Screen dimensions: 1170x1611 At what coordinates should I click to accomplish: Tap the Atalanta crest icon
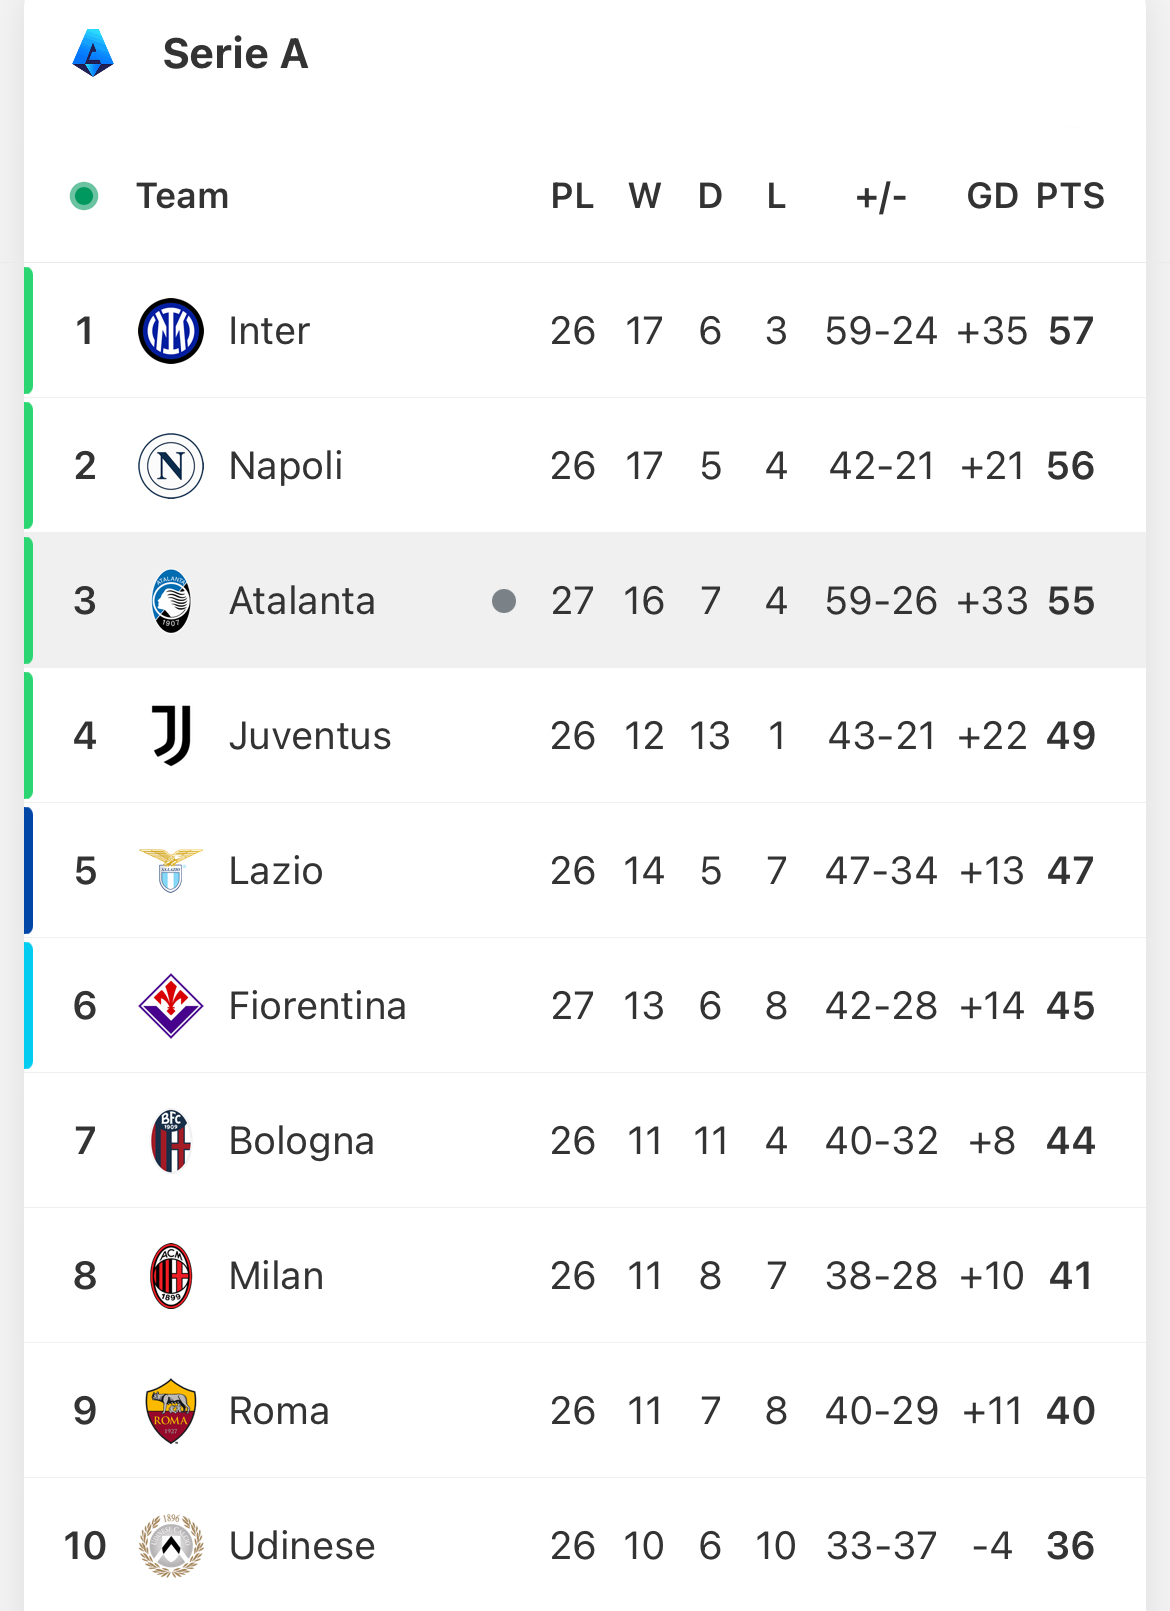pos(171,601)
